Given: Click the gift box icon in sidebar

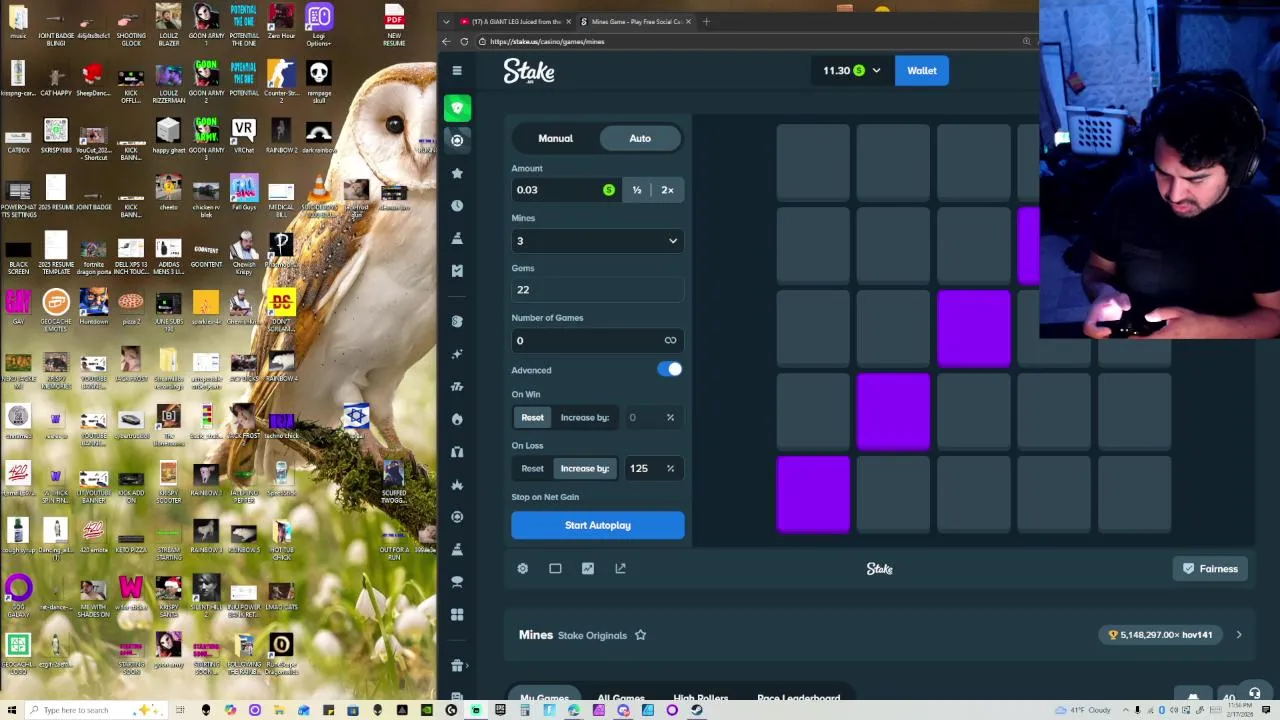Looking at the screenshot, I should tap(457, 665).
